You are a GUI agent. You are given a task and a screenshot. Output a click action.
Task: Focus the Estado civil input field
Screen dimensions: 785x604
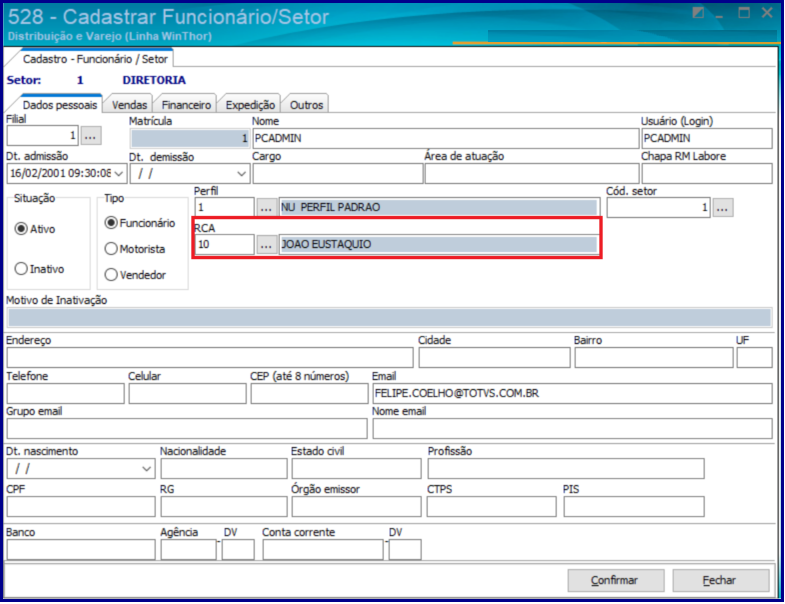click(356, 469)
